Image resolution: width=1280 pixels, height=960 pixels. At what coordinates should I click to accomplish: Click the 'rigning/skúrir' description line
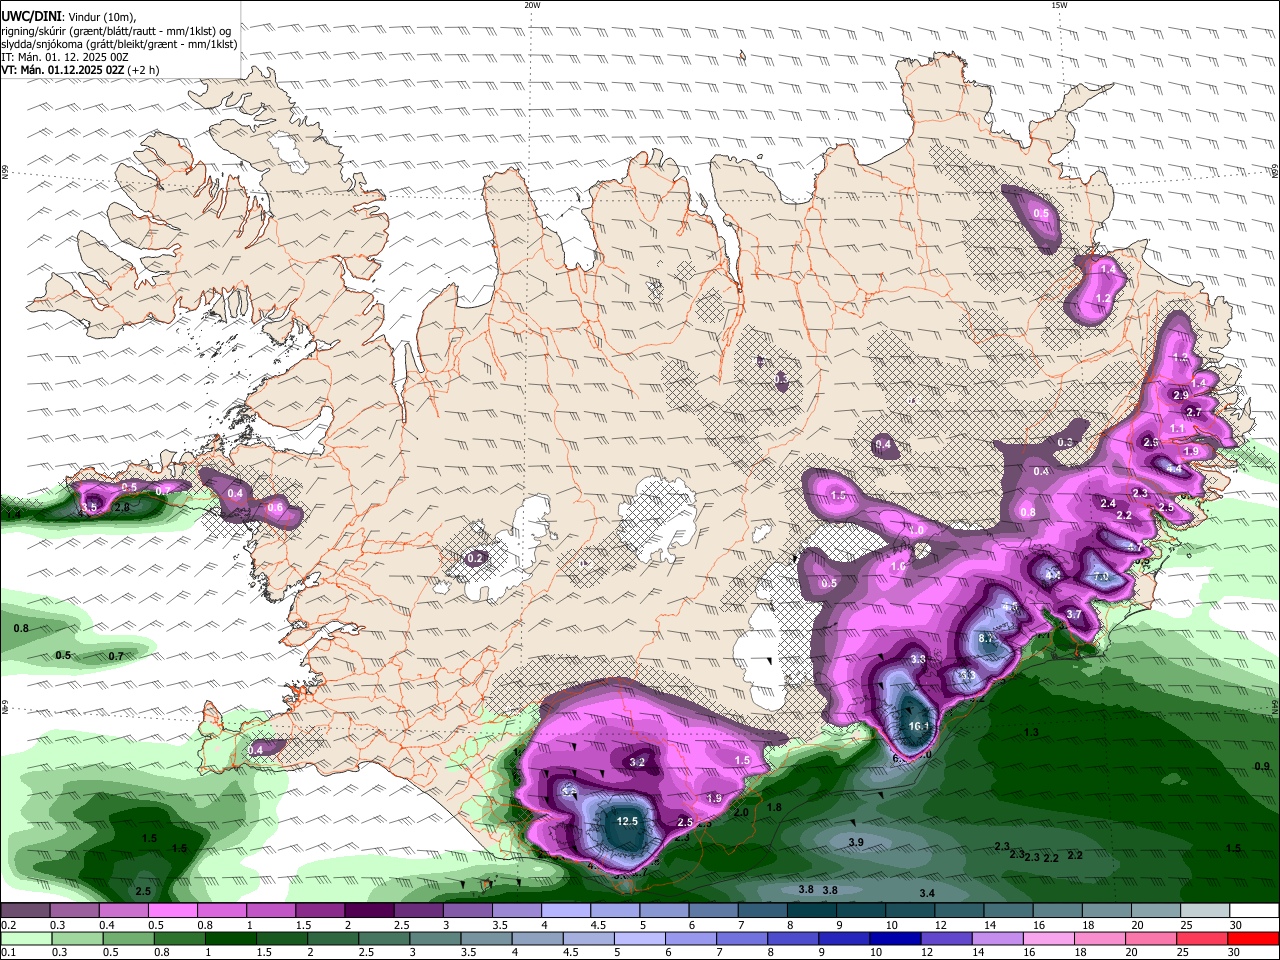(116, 31)
